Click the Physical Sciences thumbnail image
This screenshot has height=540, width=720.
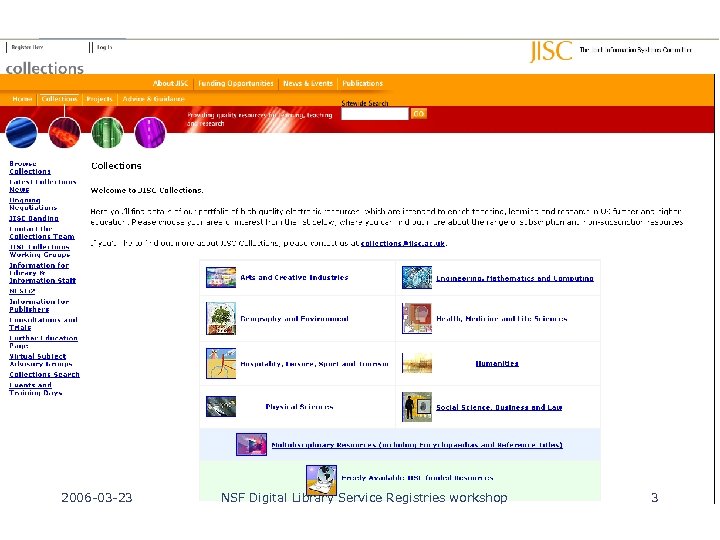tap(221, 406)
